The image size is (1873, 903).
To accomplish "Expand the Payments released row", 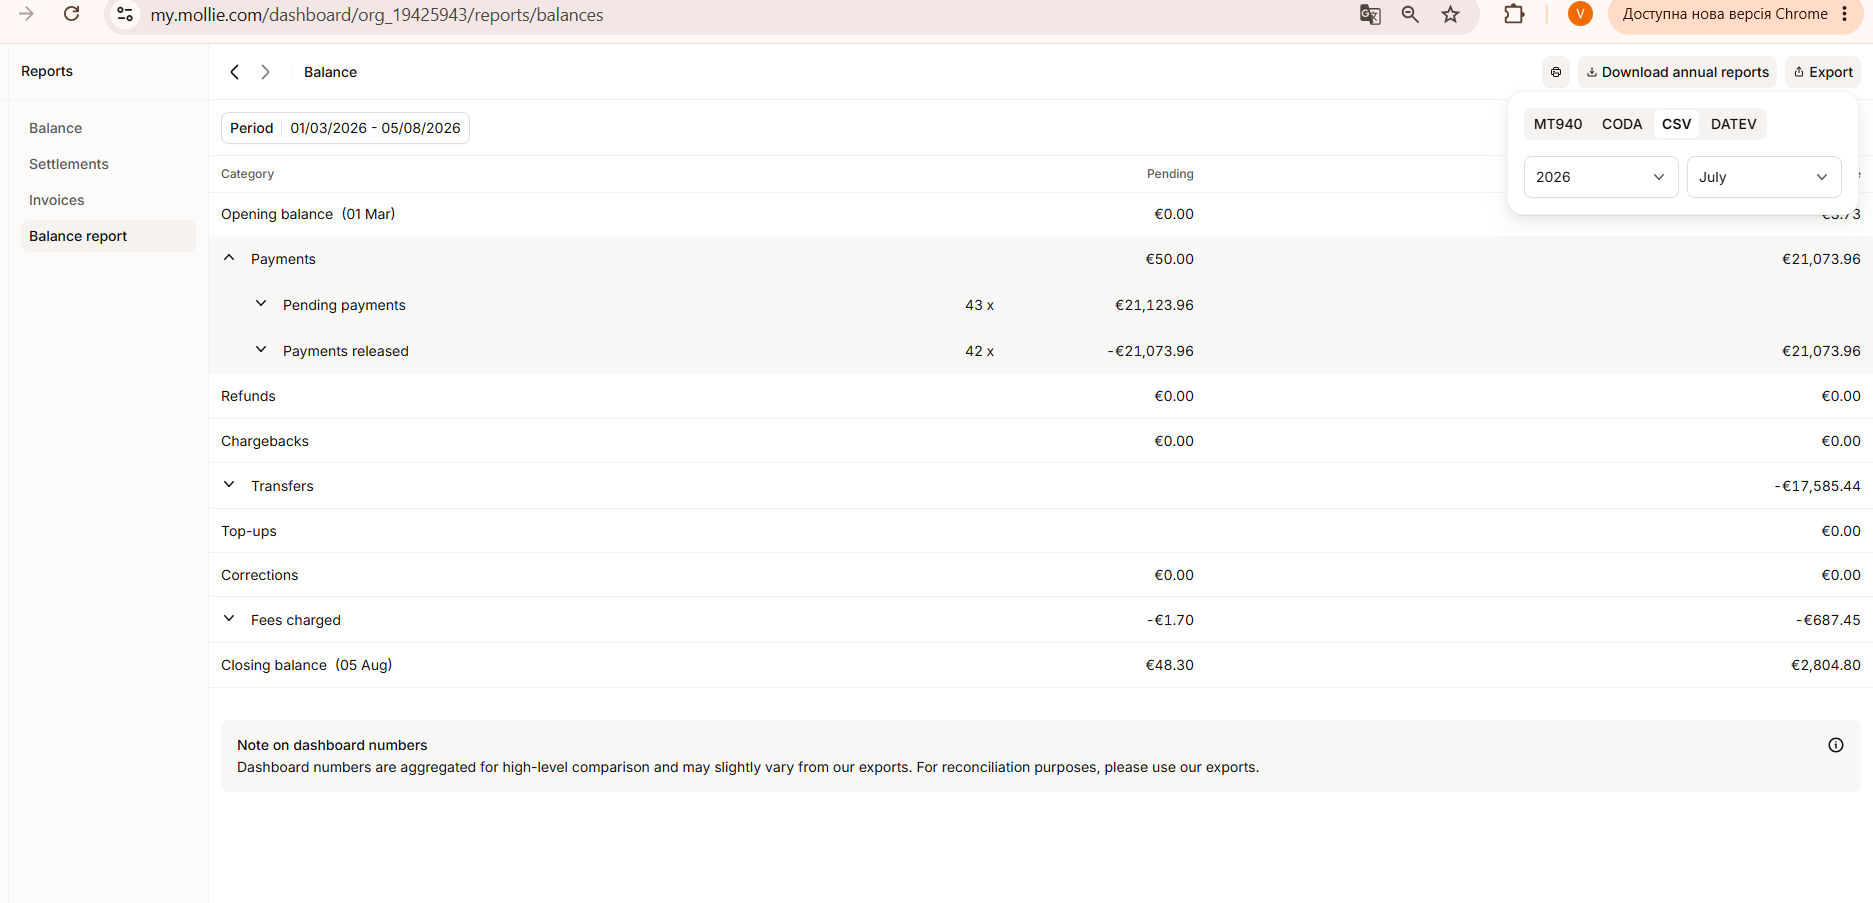I will 261,350.
